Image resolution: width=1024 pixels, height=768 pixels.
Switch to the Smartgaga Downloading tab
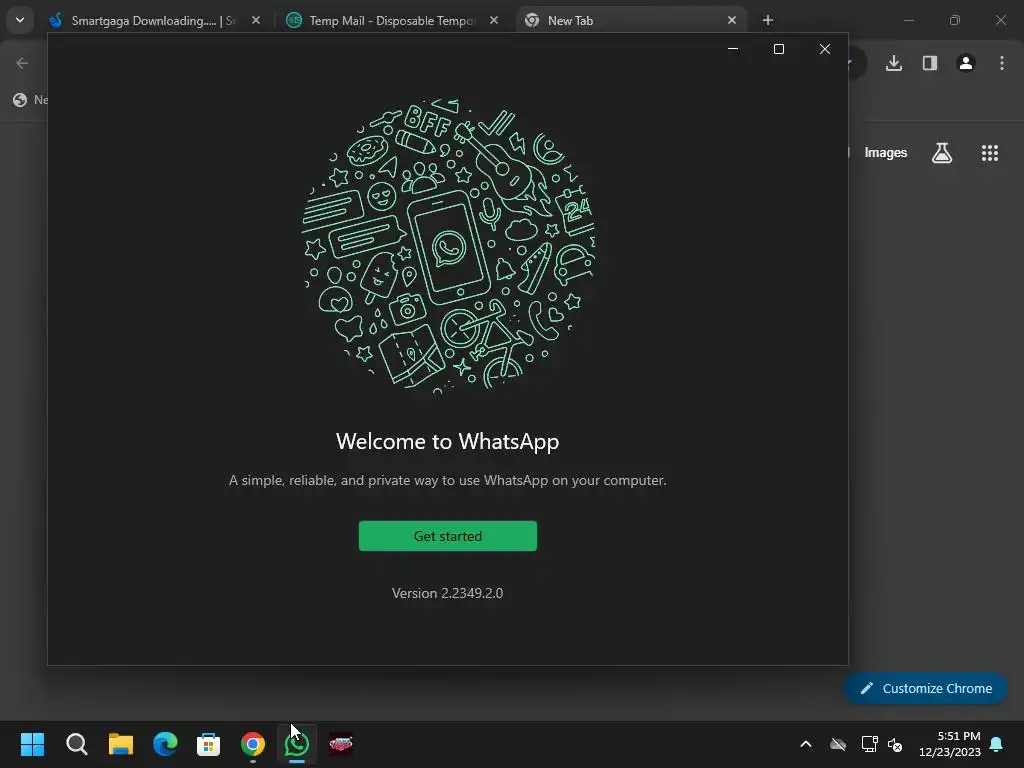click(x=153, y=20)
